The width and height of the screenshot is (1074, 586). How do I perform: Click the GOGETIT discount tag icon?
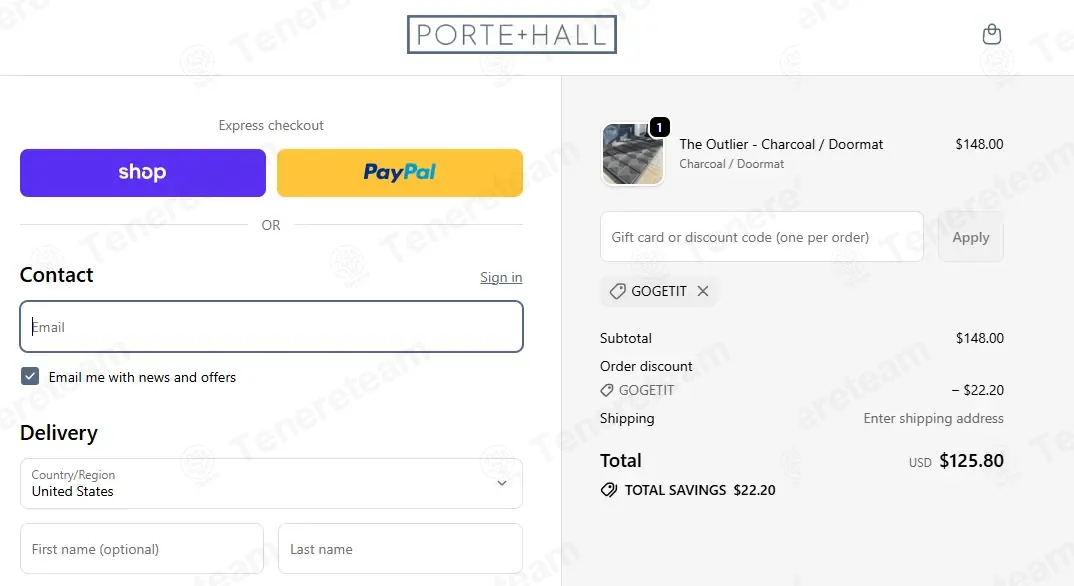(618, 291)
